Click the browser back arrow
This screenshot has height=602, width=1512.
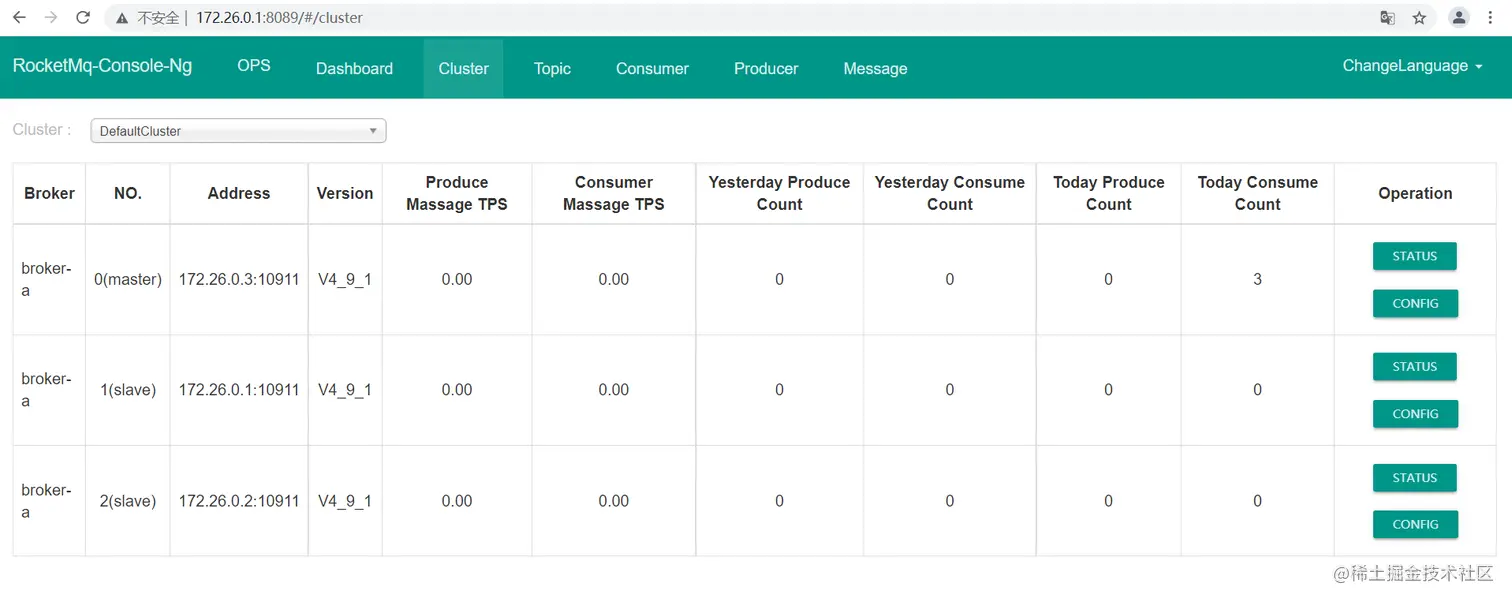[19, 18]
